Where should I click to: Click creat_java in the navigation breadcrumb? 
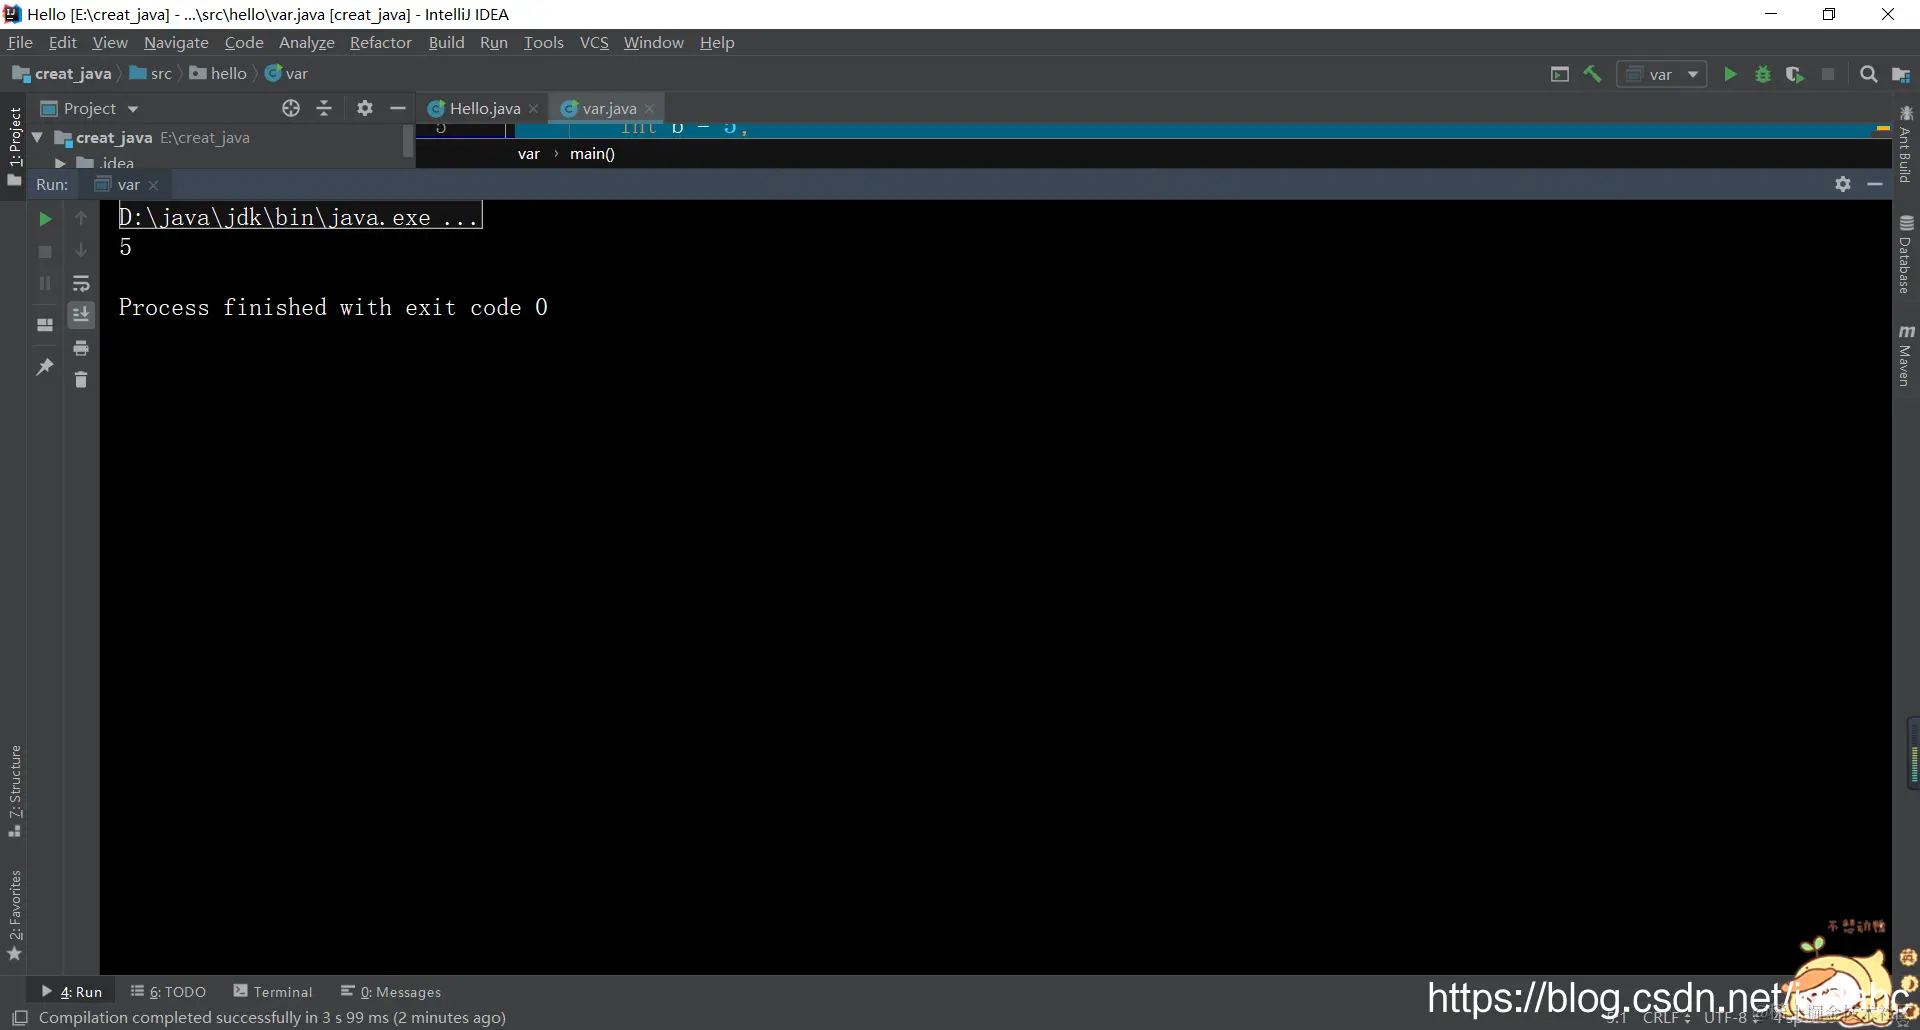pyautogui.click(x=62, y=74)
